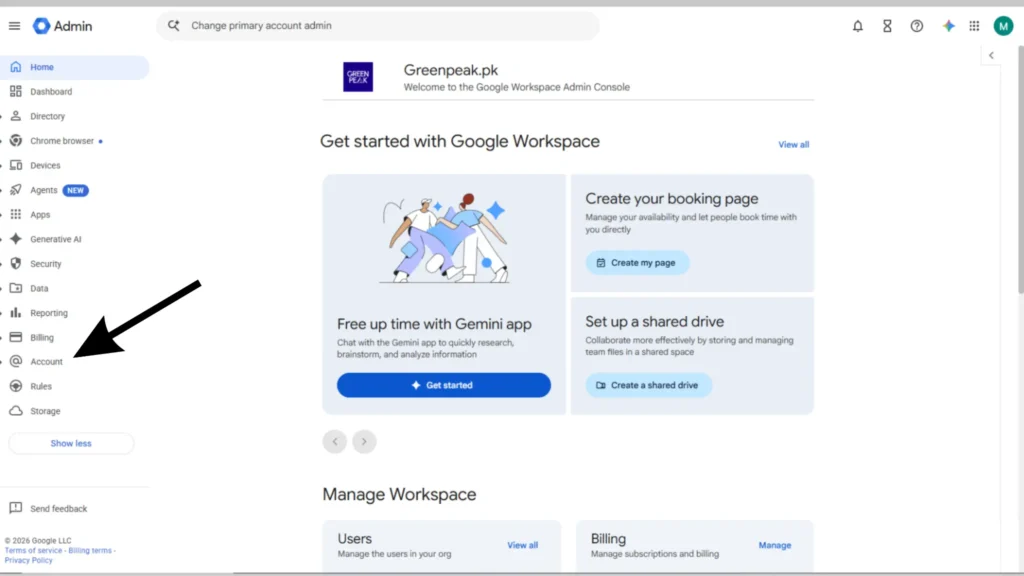The height and width of the screenshot is (576, 1024).
Task: Click the Security shield icon
Action: pyautogui.click(x=16, y=264)
